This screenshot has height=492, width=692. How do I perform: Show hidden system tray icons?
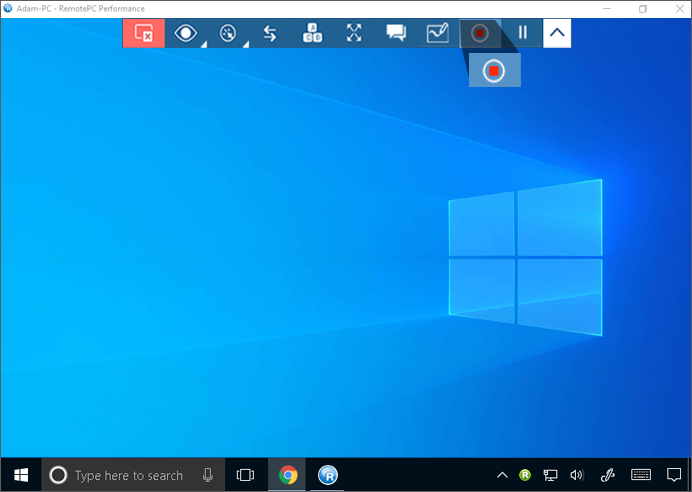502,475
